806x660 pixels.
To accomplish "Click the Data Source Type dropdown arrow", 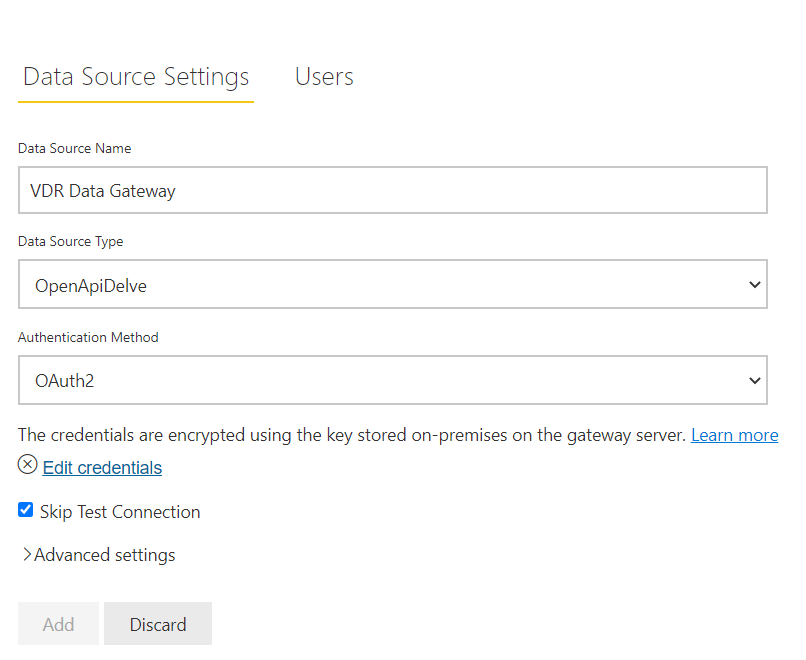I will (x=755, y=284).
